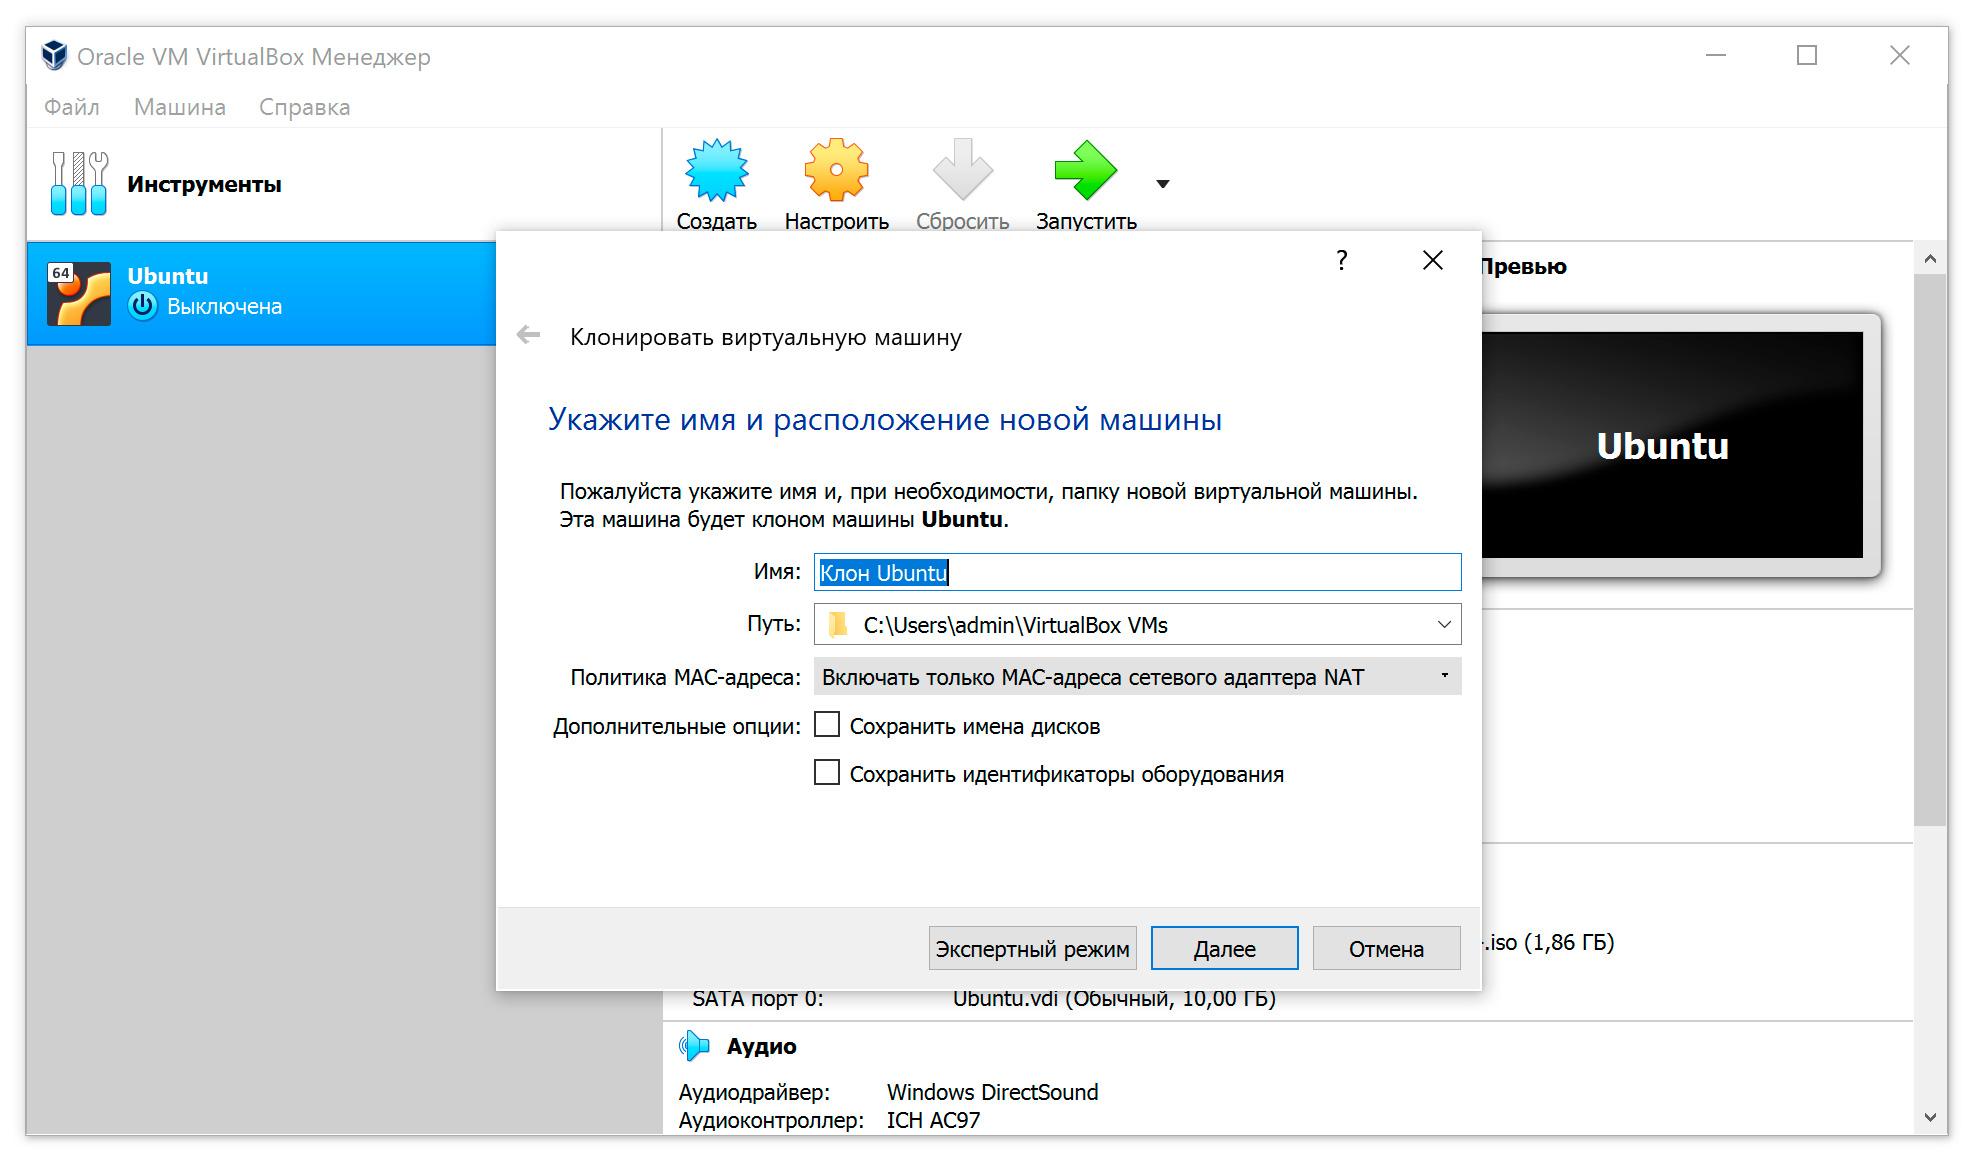This screenshot has width=1977, height=1158.
Task: Close the clone machine dialog
Action: (x=1432, y=260)
